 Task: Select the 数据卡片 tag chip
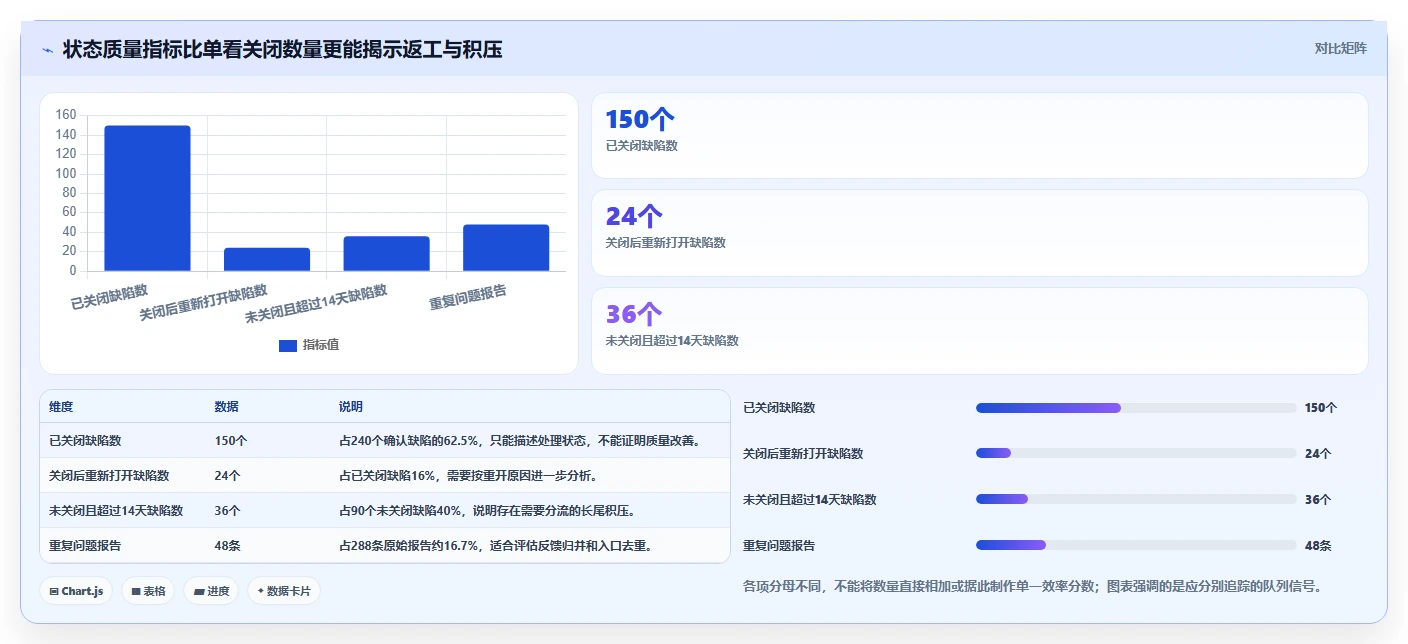click(x=284, y=591)
